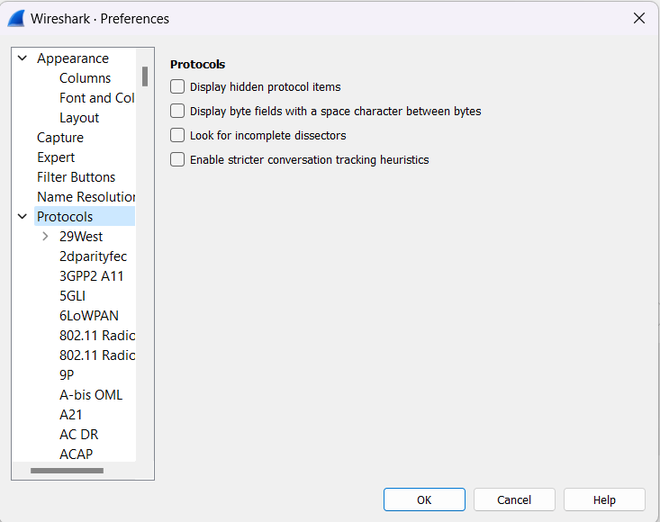
Task: Select the 29West protocol entry
Action: pyautogui.click(x=81, y=236)
